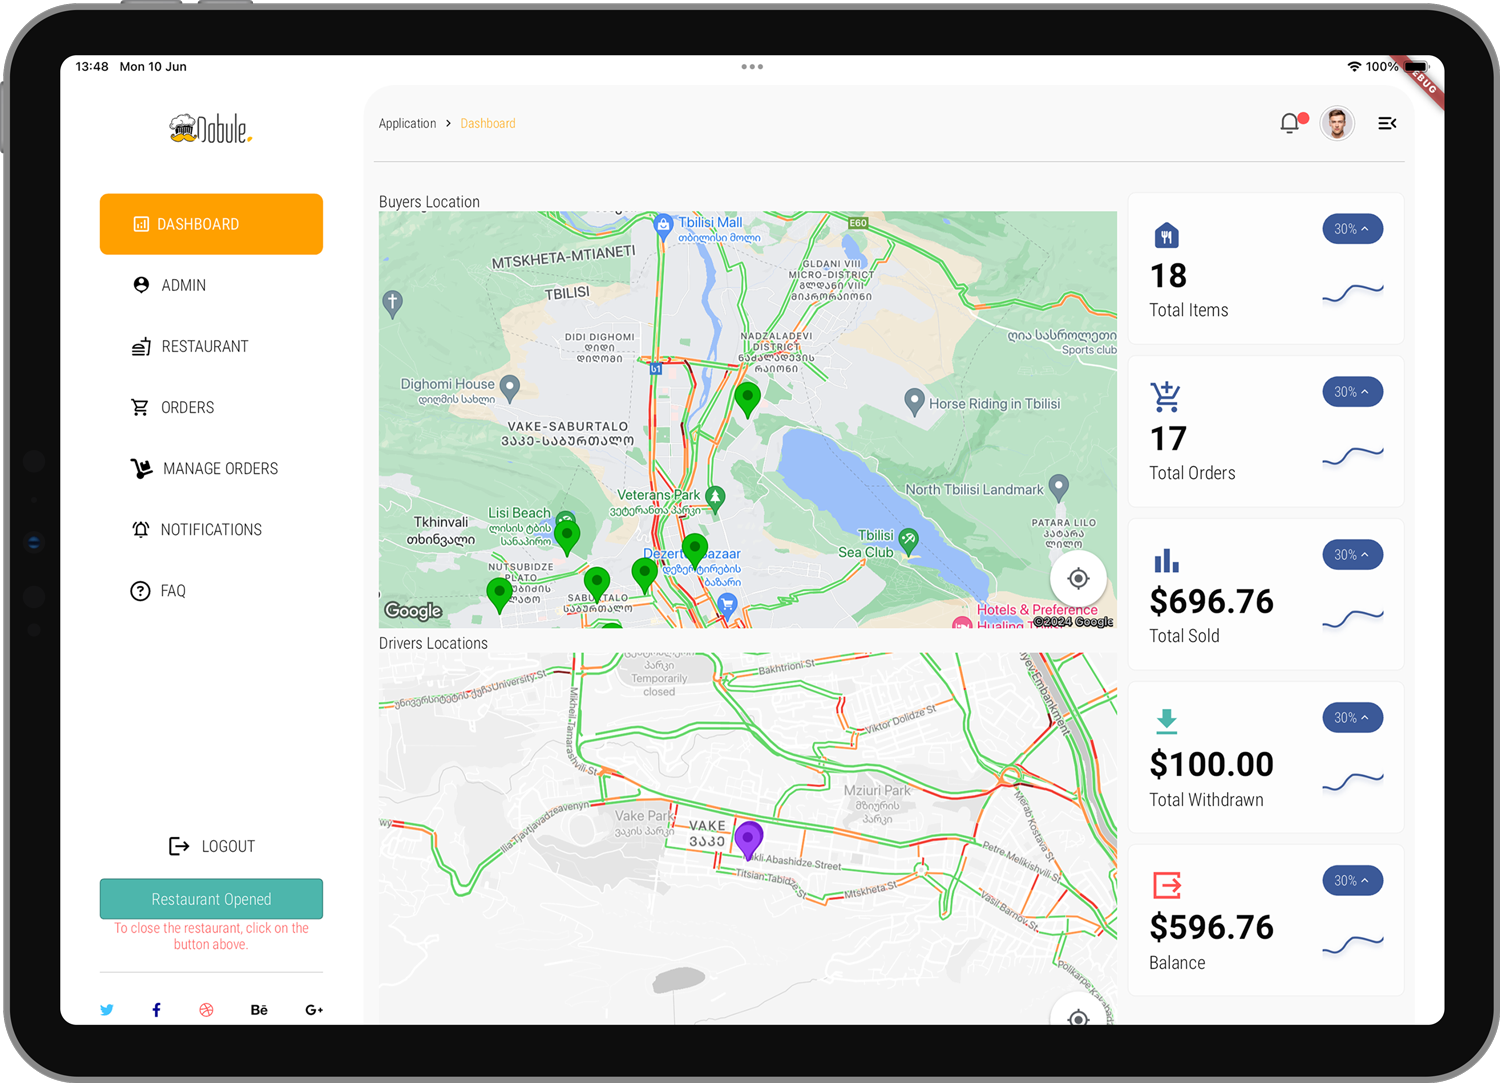Screen dimensions: 1500x1083
Task: Collapse the sidebar using the menu toggle
Action: pyautogui.click(x=1387, y=123)
